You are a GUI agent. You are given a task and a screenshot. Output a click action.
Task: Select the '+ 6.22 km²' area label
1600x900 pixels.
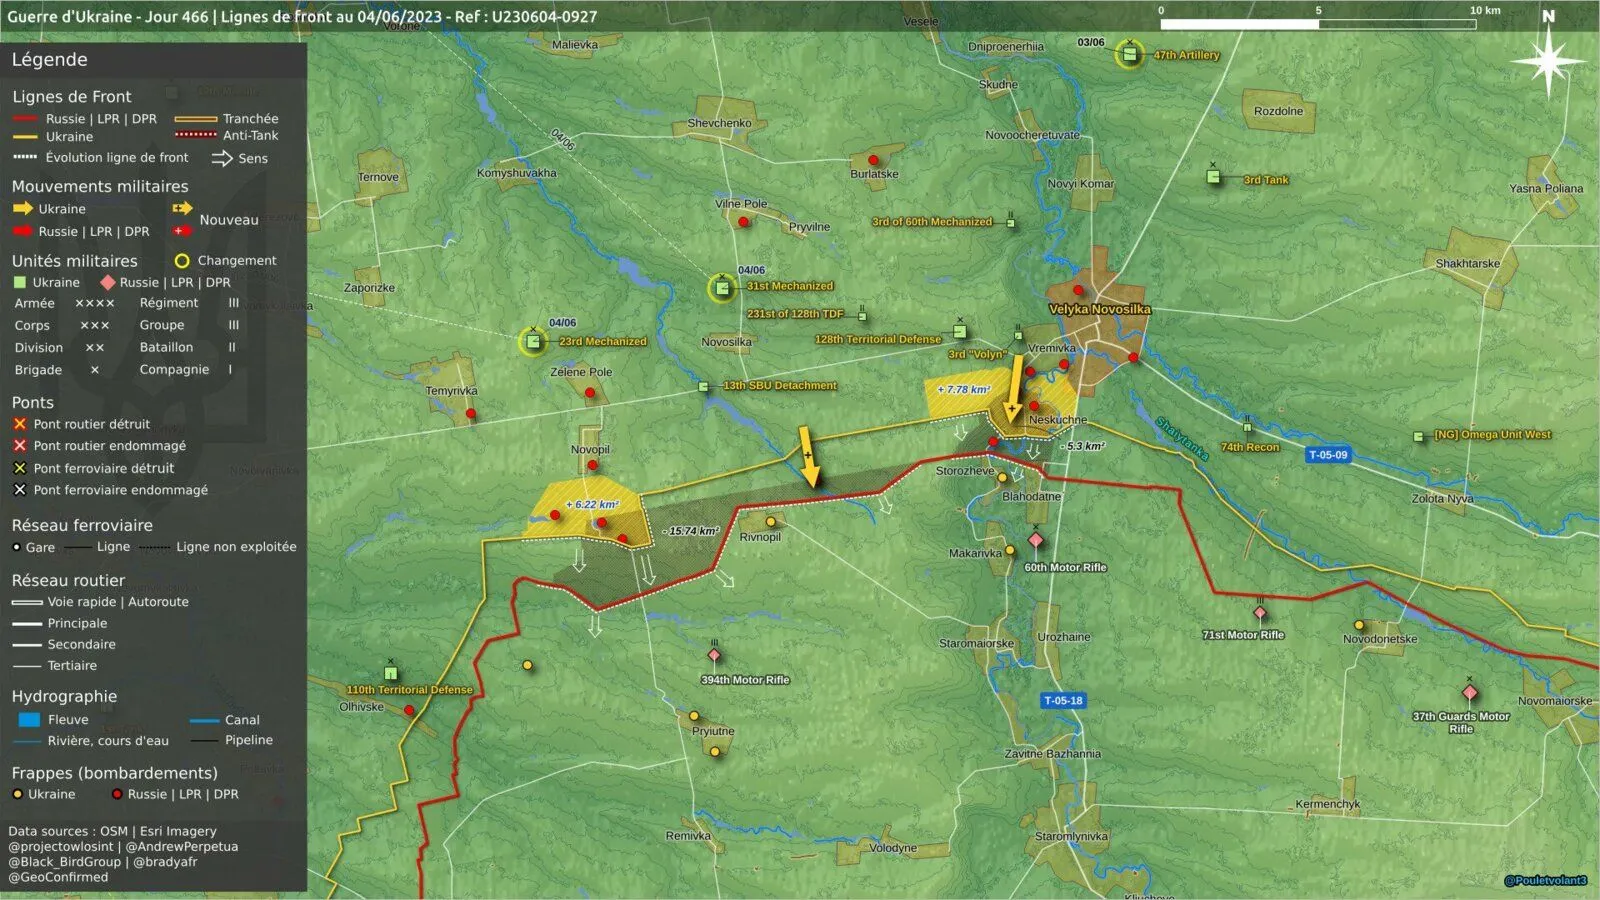point(592,505)
